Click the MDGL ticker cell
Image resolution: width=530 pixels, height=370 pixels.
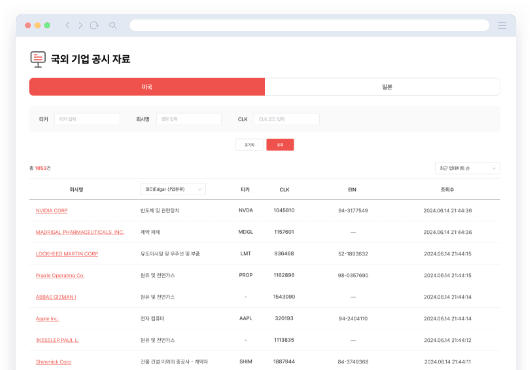[x=246, y=232]
